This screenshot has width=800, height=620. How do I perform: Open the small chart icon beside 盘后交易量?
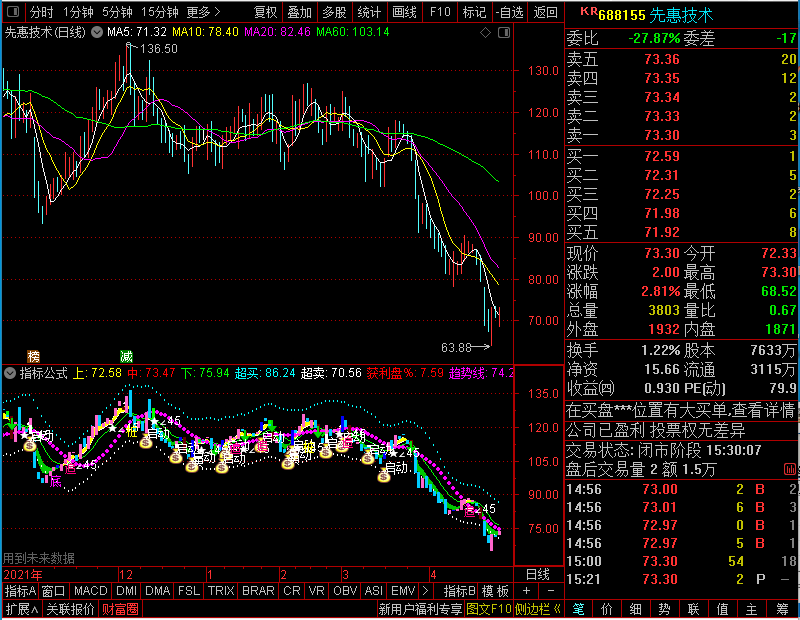[x=789, y=469]
